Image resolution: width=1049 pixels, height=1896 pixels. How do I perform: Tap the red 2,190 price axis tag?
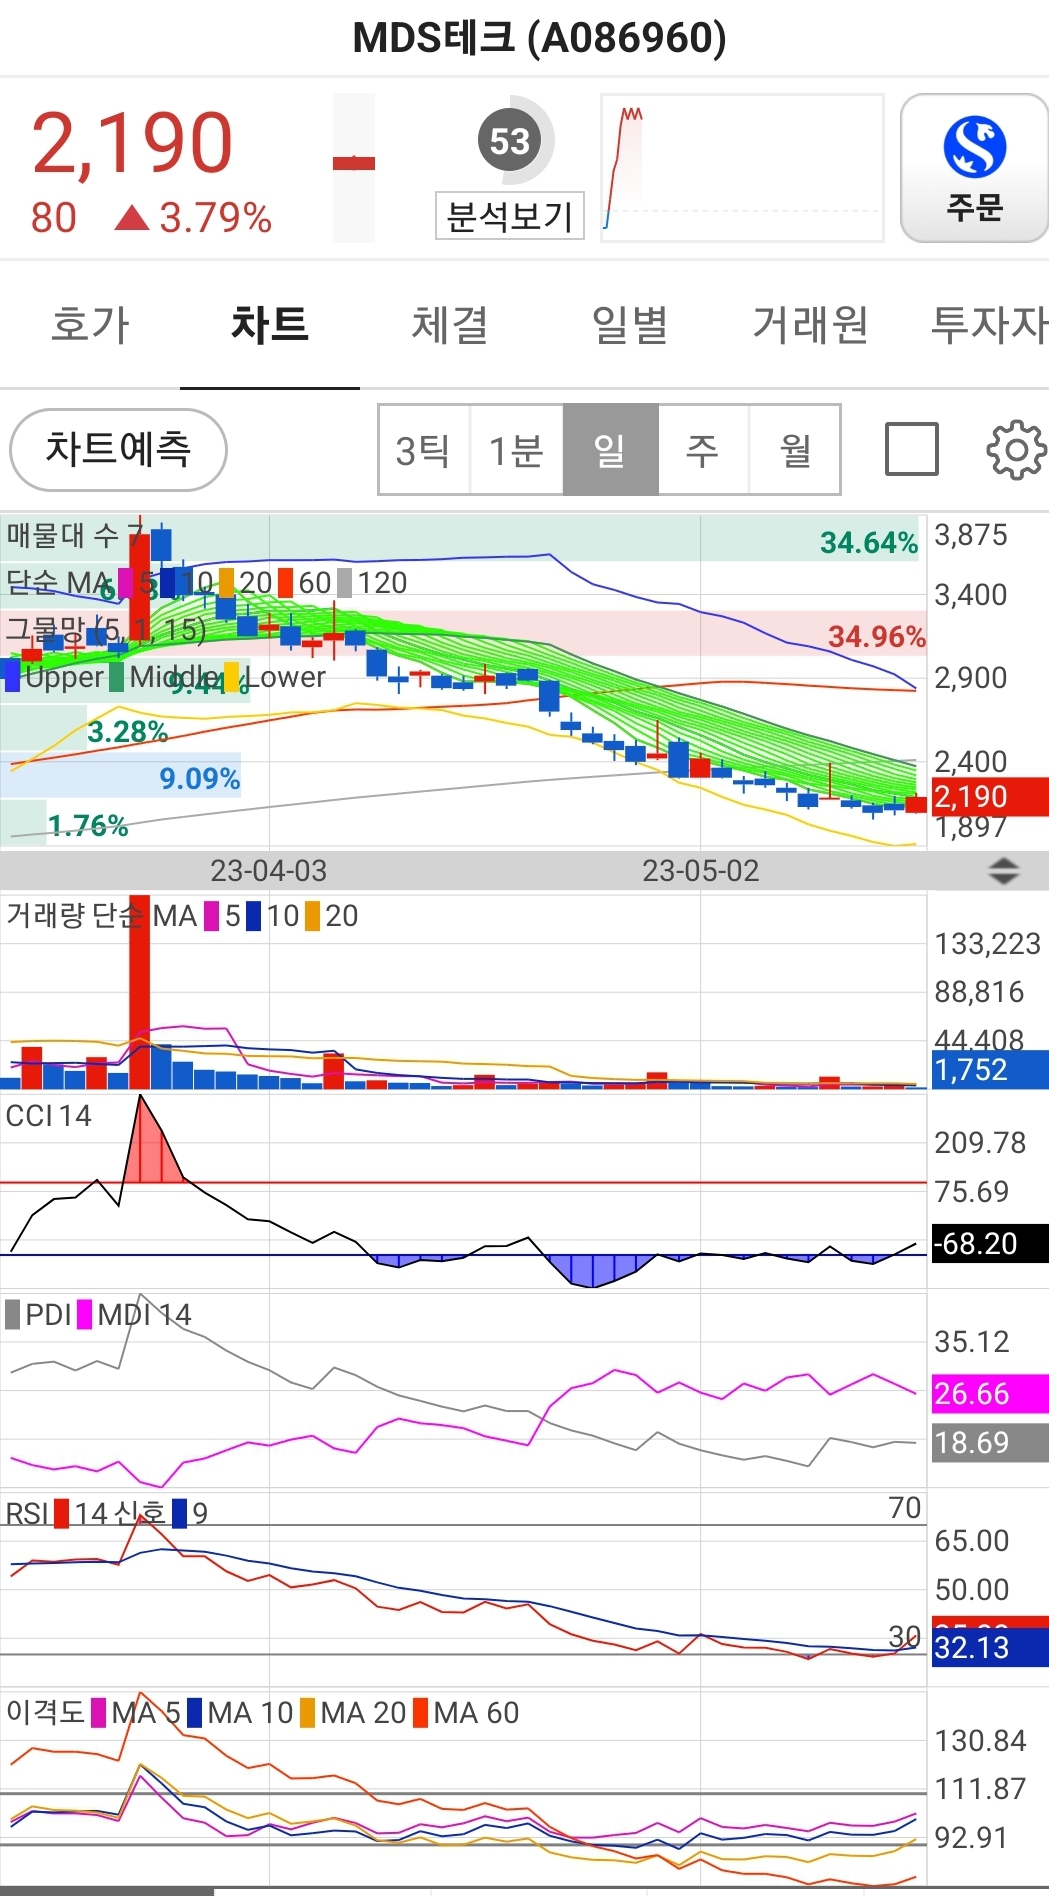coord(990,797)
